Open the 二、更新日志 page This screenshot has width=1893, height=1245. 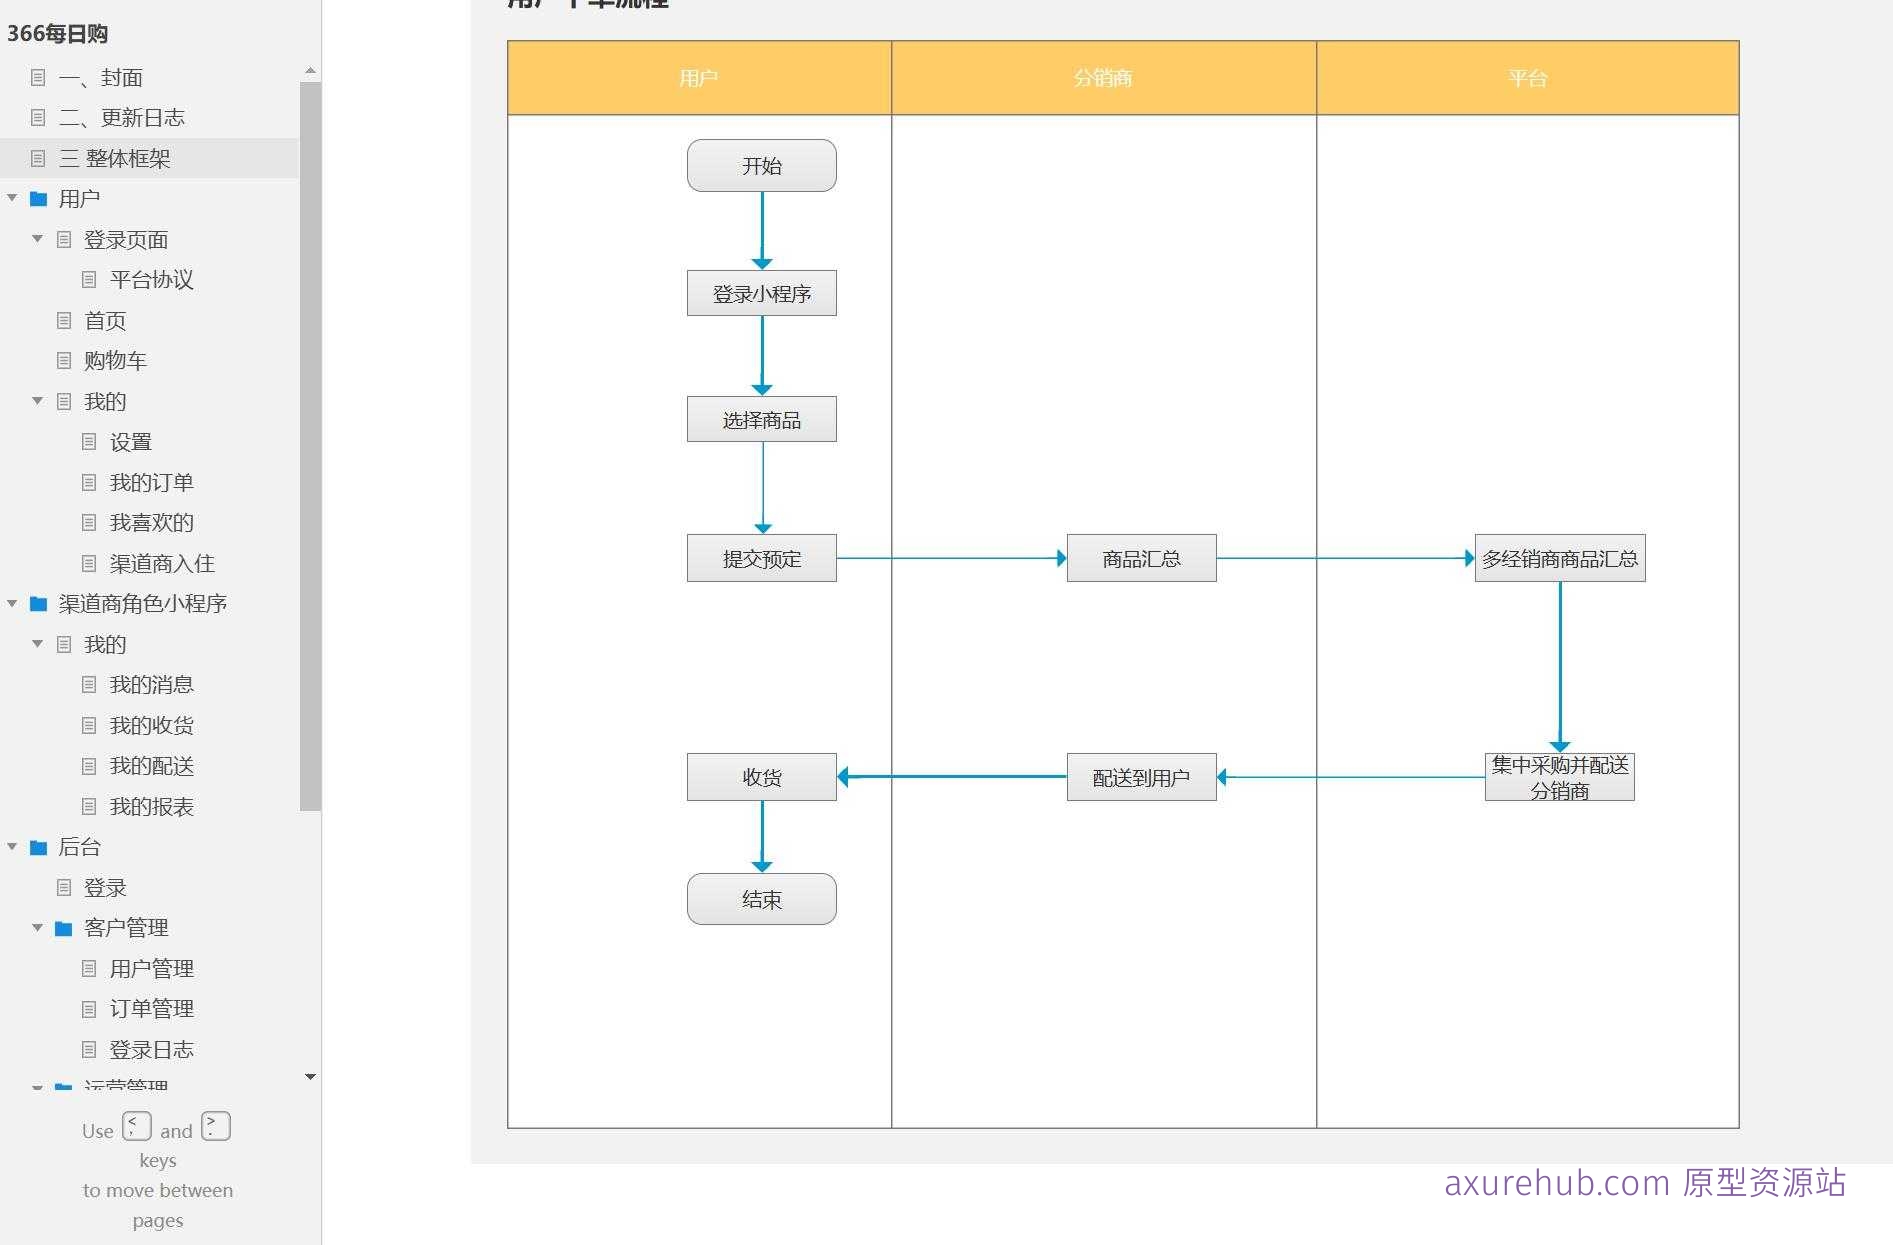[121, 118]
